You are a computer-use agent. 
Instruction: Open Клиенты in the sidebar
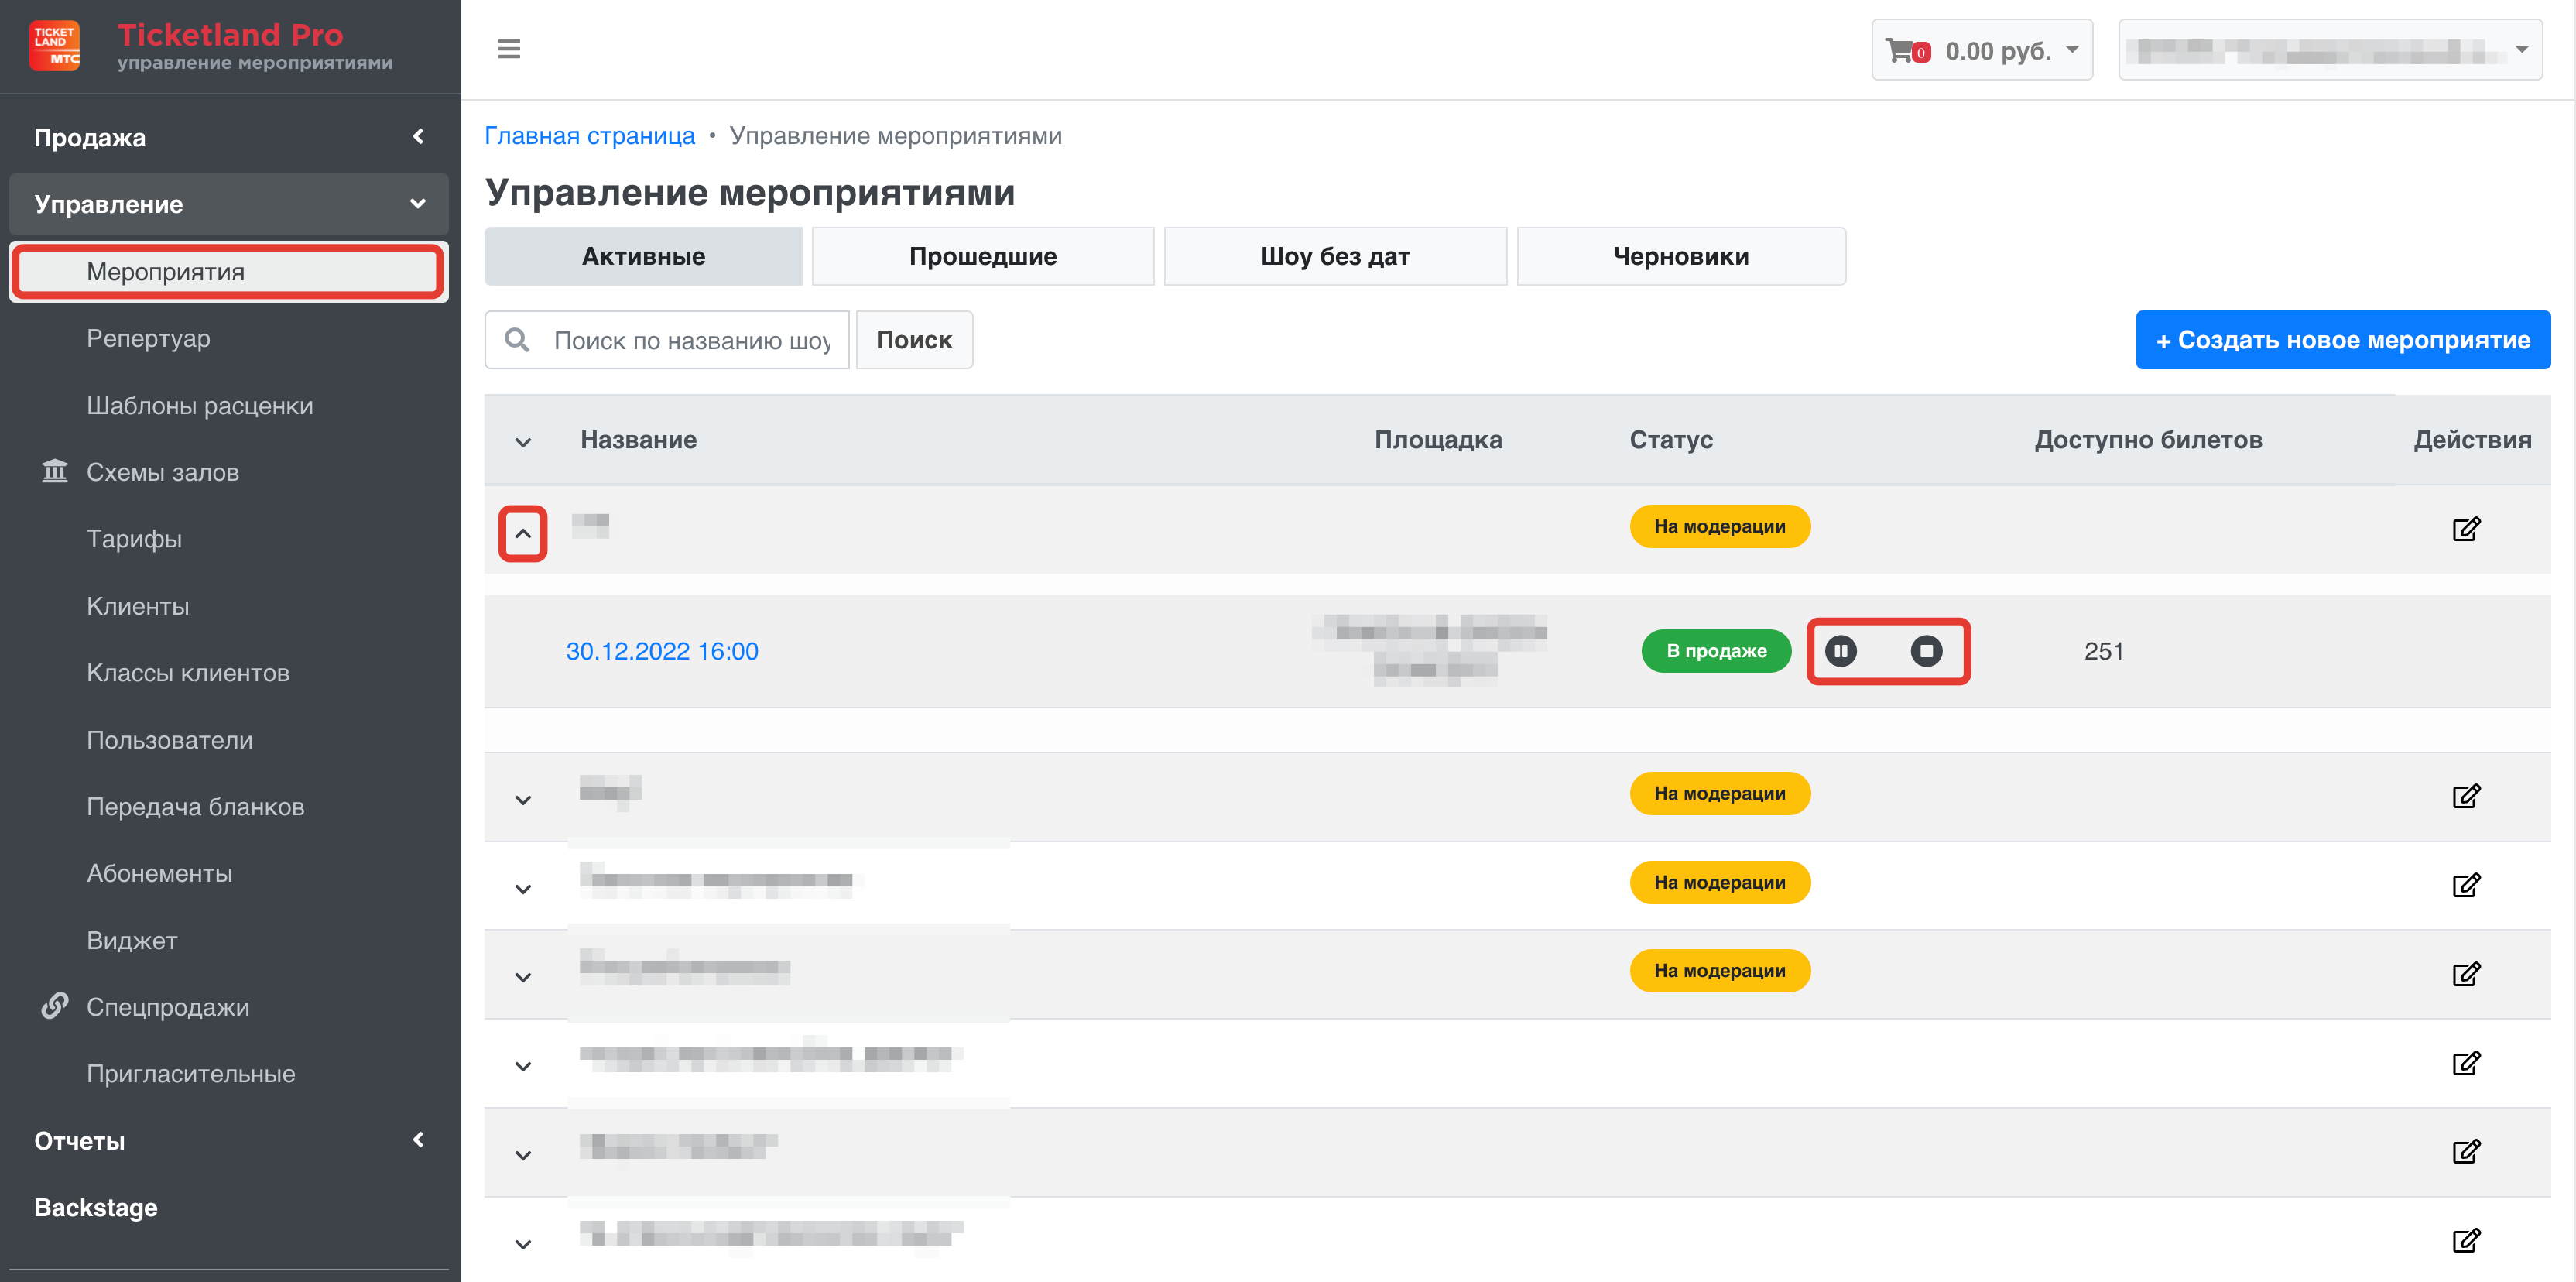[x=138, y=606]
